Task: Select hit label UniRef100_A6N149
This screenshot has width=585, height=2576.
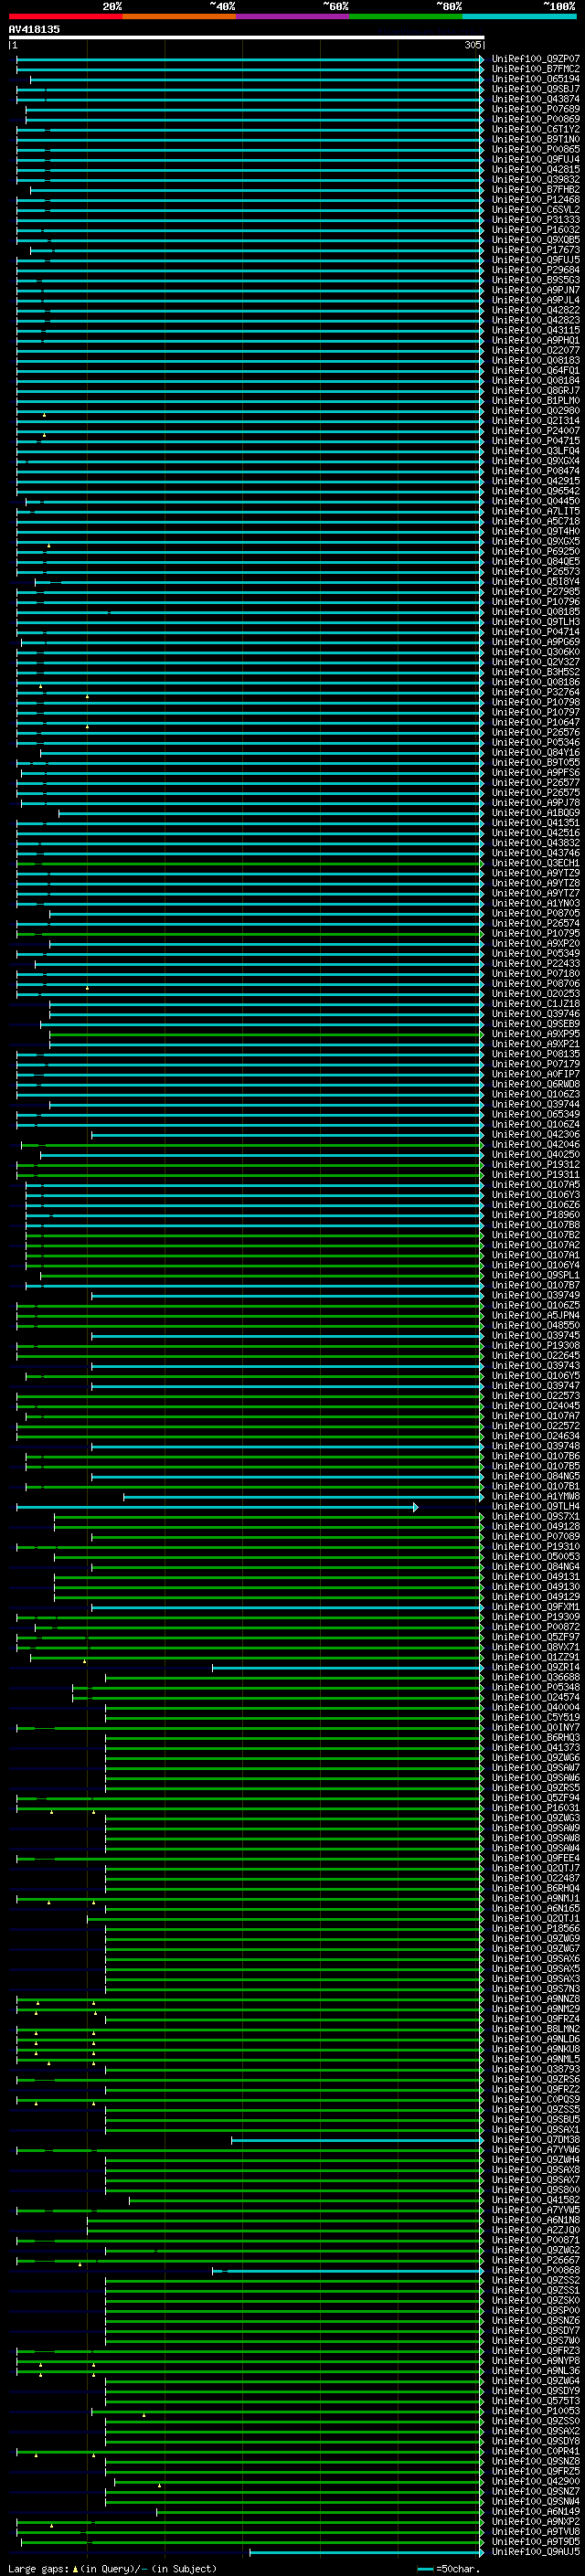Action: pyautogui.click(x=536, y=2511)
